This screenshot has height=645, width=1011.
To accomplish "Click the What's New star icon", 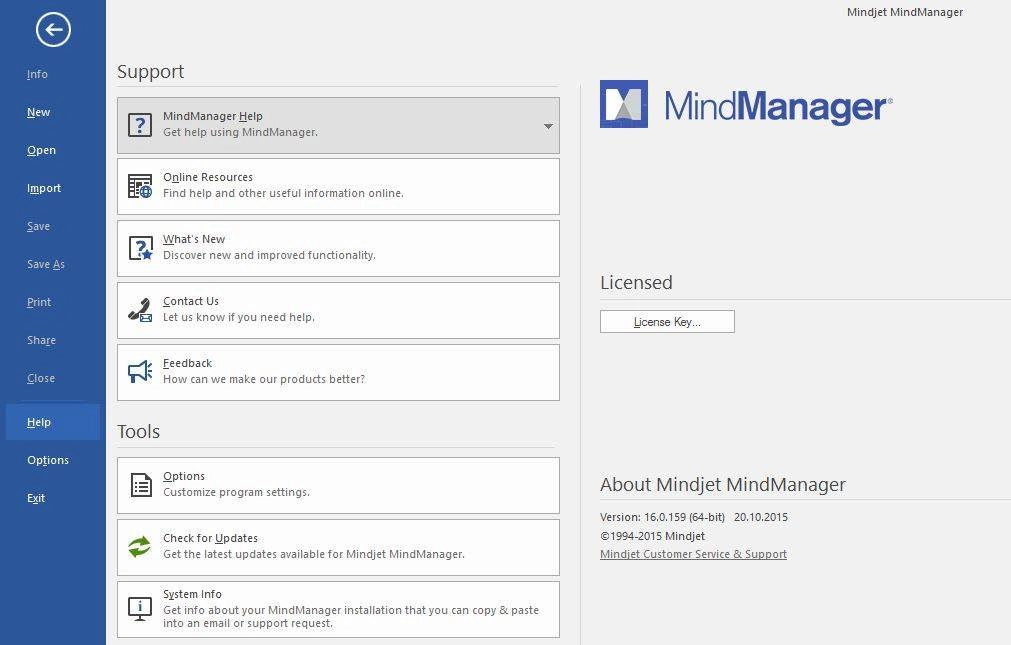I will (x=141, y=248).
